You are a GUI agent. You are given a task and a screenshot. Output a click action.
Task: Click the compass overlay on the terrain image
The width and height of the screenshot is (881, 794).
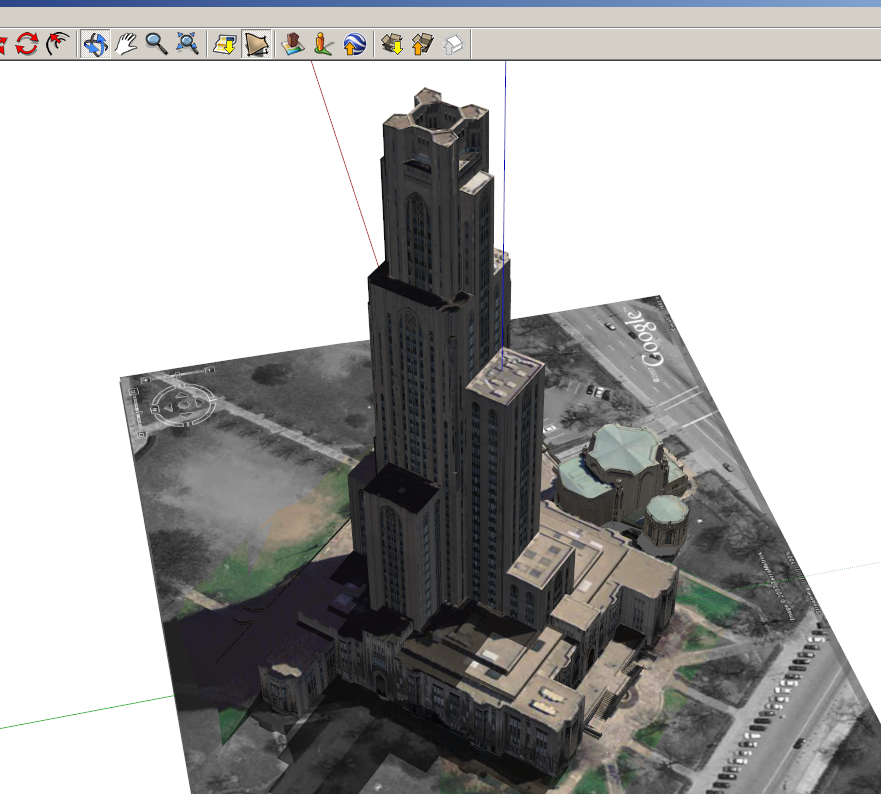(183, 405)
